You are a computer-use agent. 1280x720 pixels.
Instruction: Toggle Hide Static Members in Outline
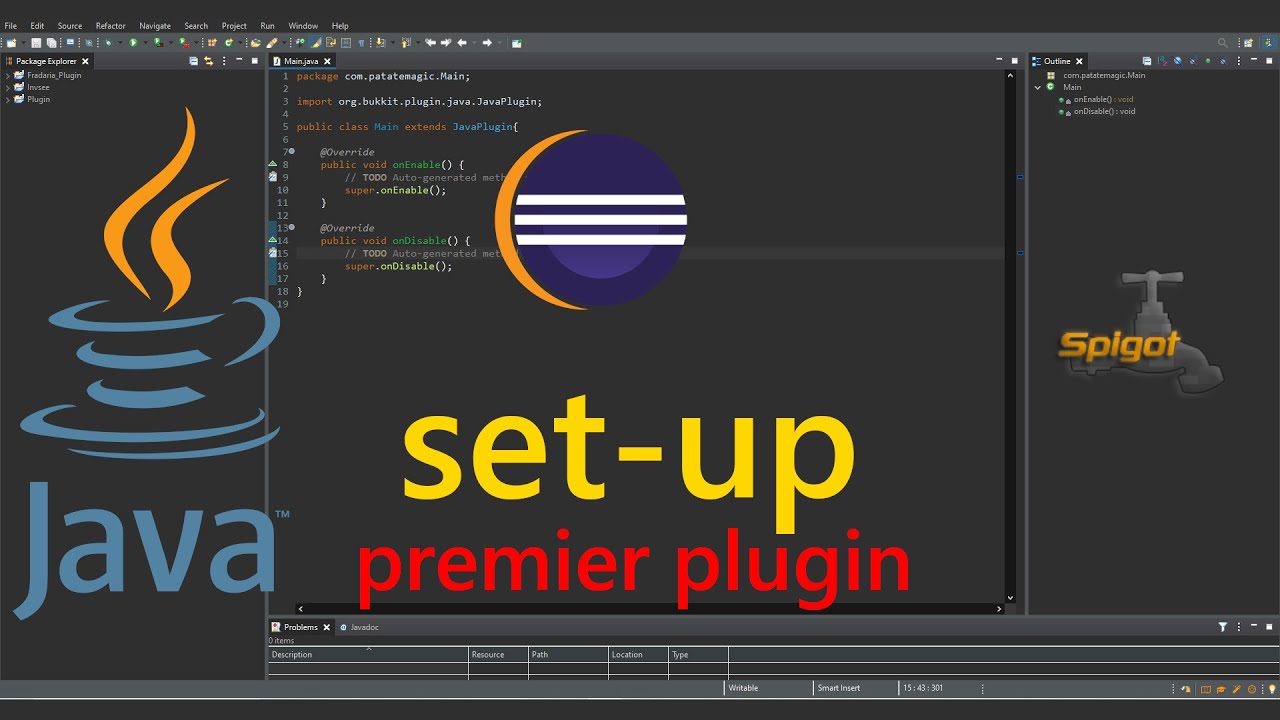click(x=1192, y=61)
